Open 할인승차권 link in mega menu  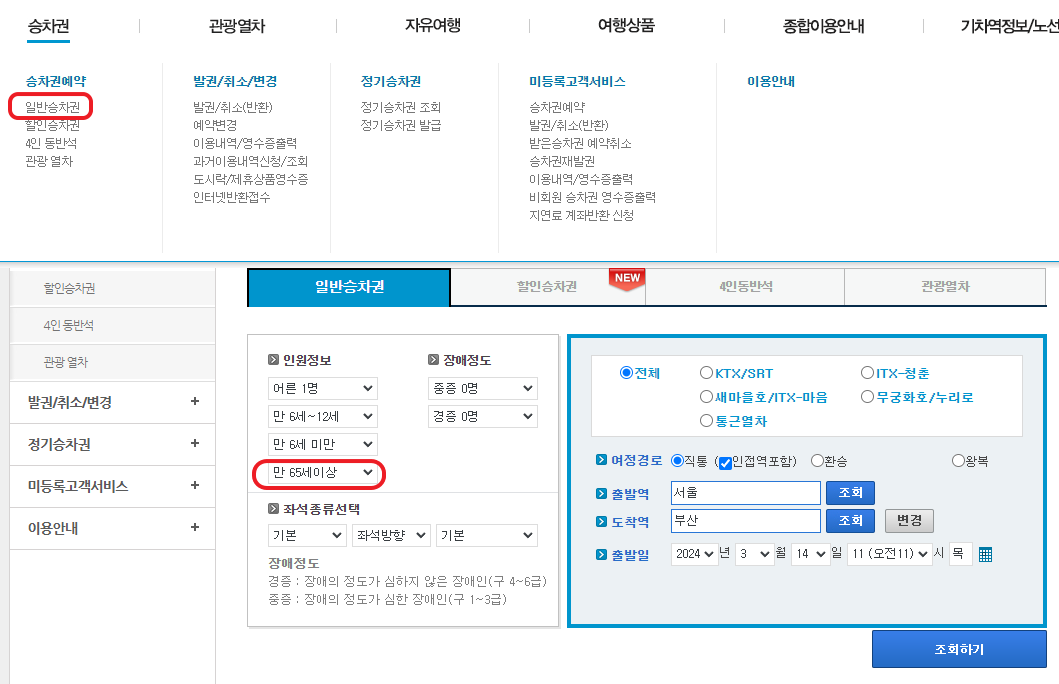point(53,125)
